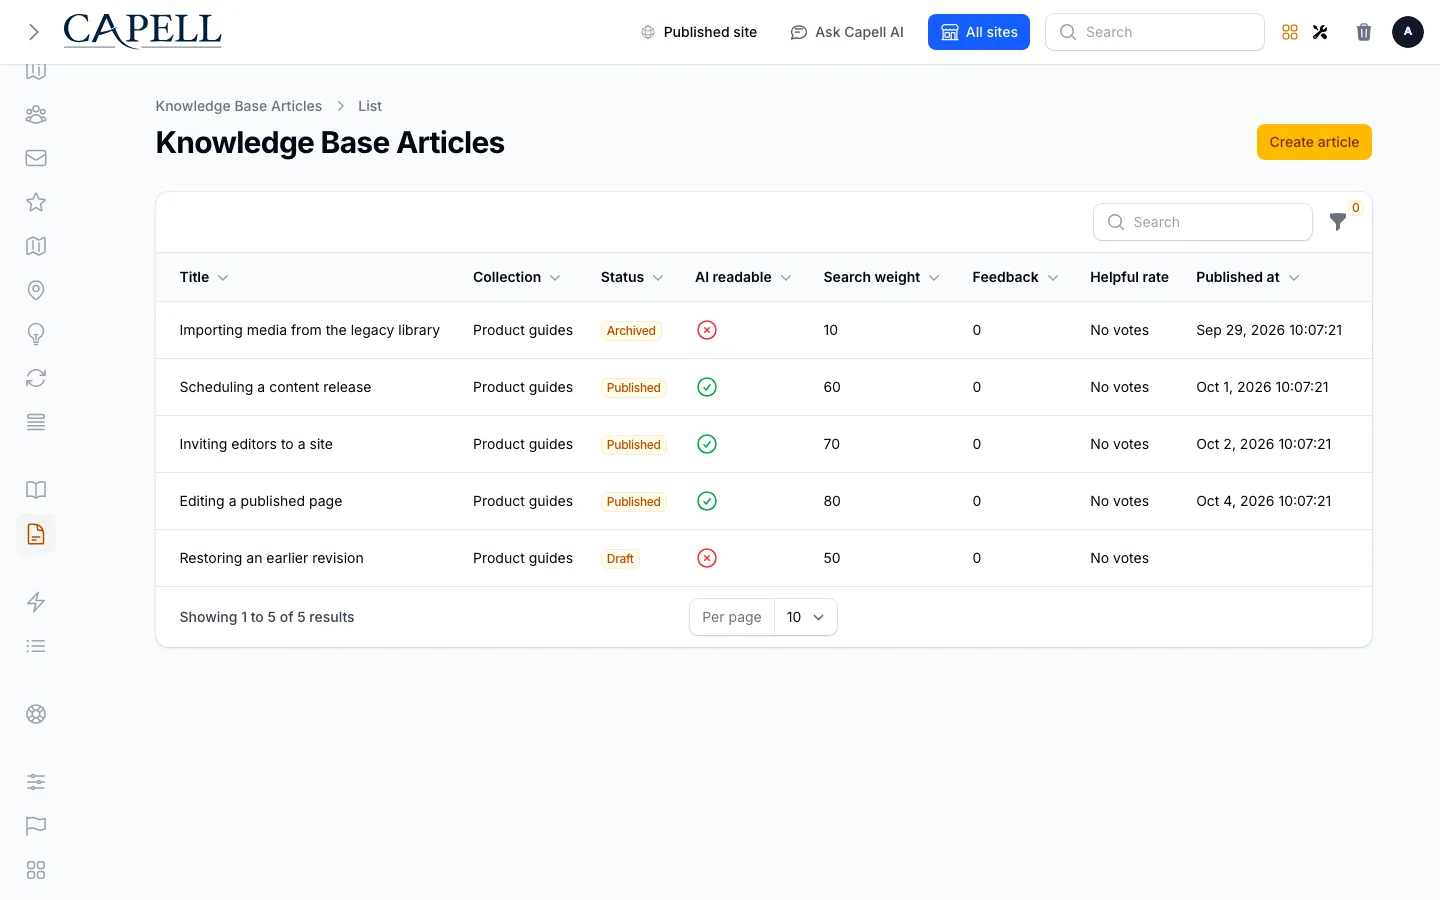Open the flag sidebar icon

(x=36, y=826)
